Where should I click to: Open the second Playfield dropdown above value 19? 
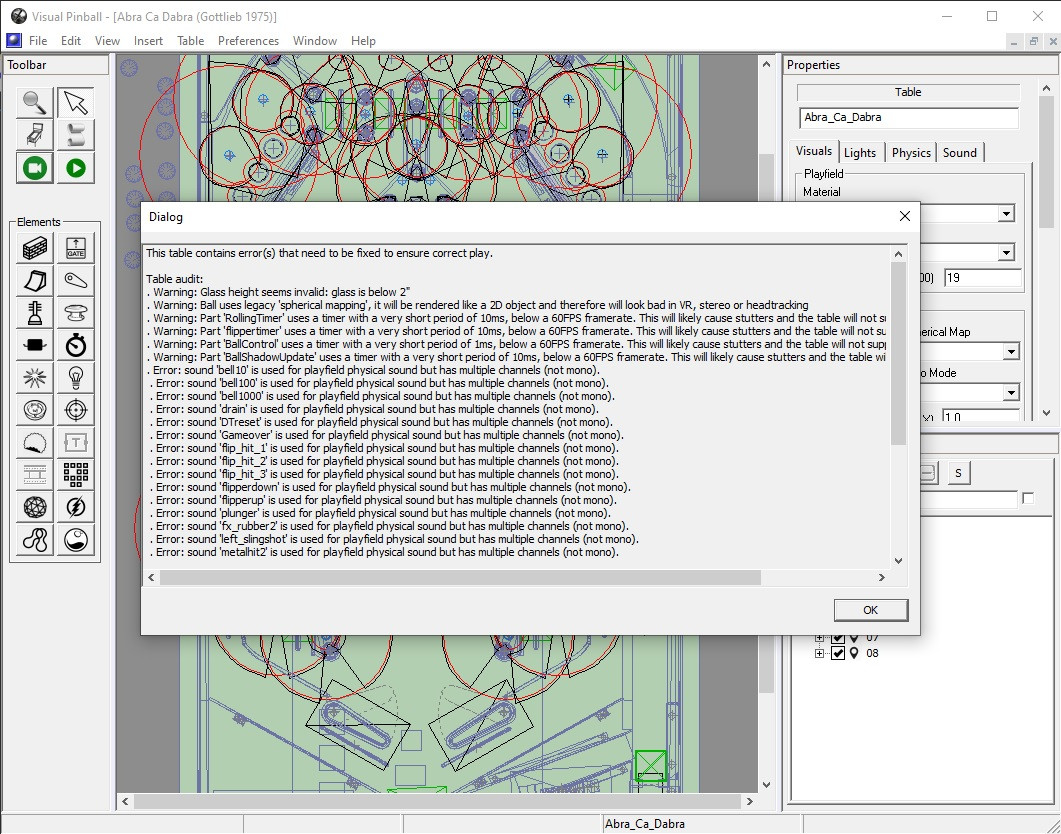pos(1006,252)
